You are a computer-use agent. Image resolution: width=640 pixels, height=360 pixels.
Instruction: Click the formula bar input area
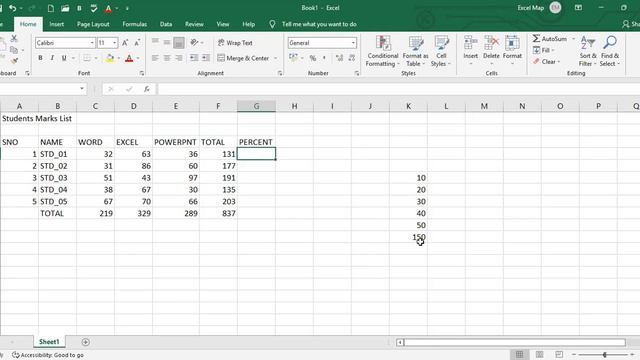pyautogui.click(x=398, y=89)
